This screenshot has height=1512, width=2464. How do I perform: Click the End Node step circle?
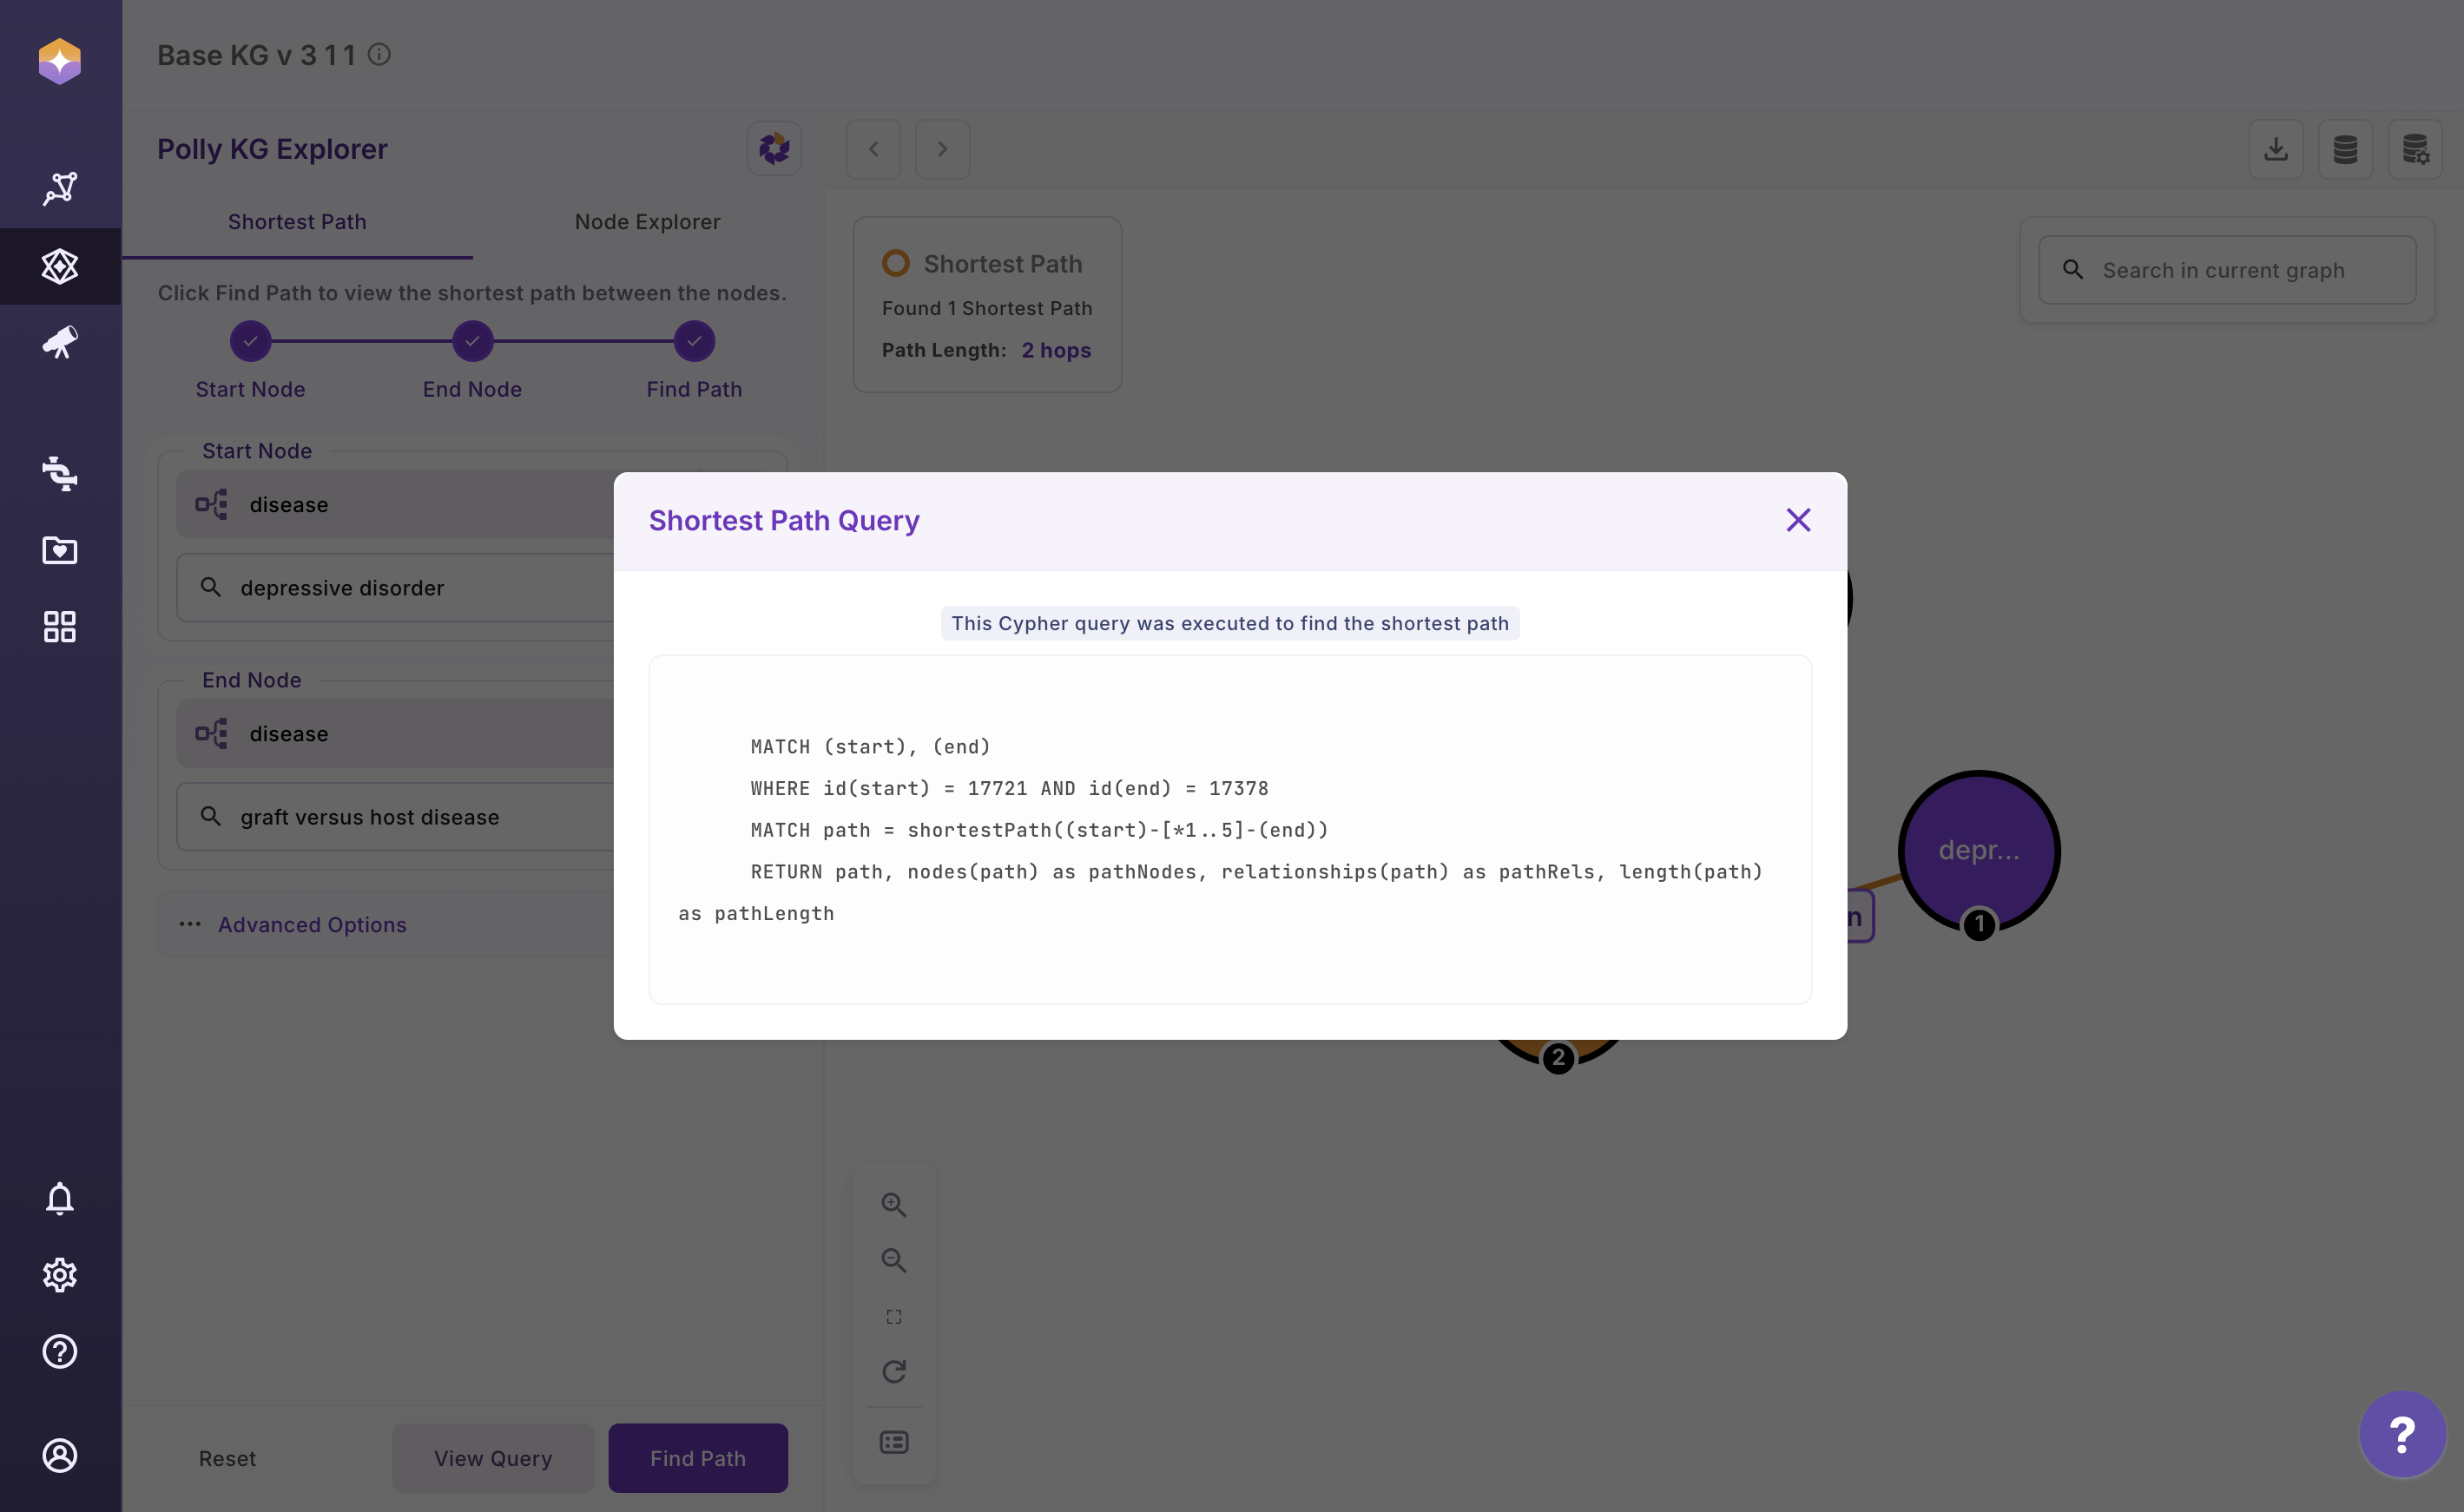point(472,341)
